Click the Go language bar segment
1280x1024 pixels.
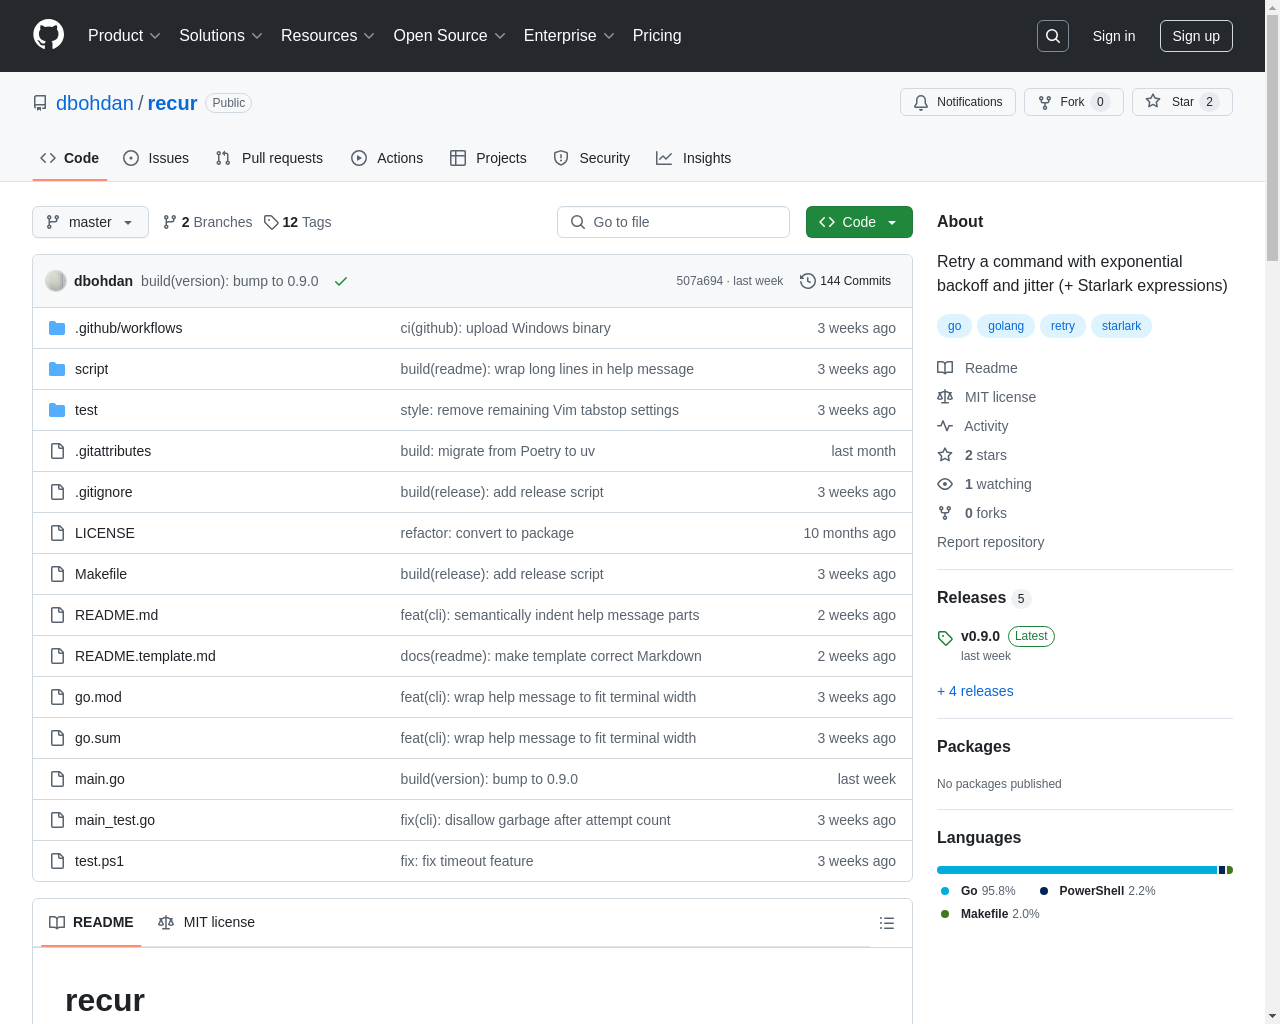pyautogui.click(x=1077, y=870)
